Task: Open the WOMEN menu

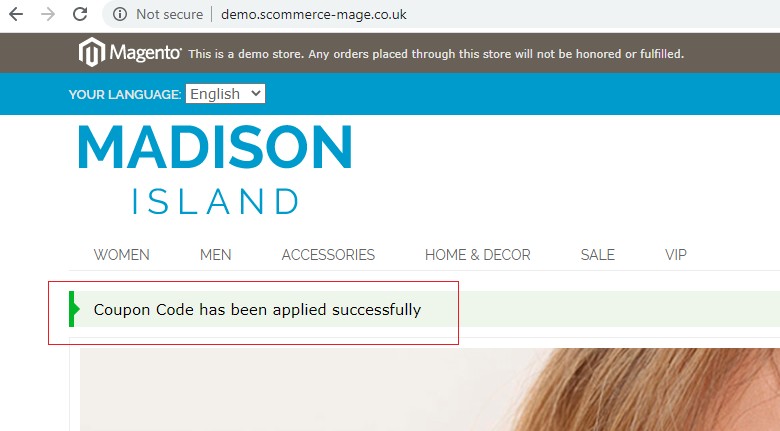Action: tap(121, 255)
